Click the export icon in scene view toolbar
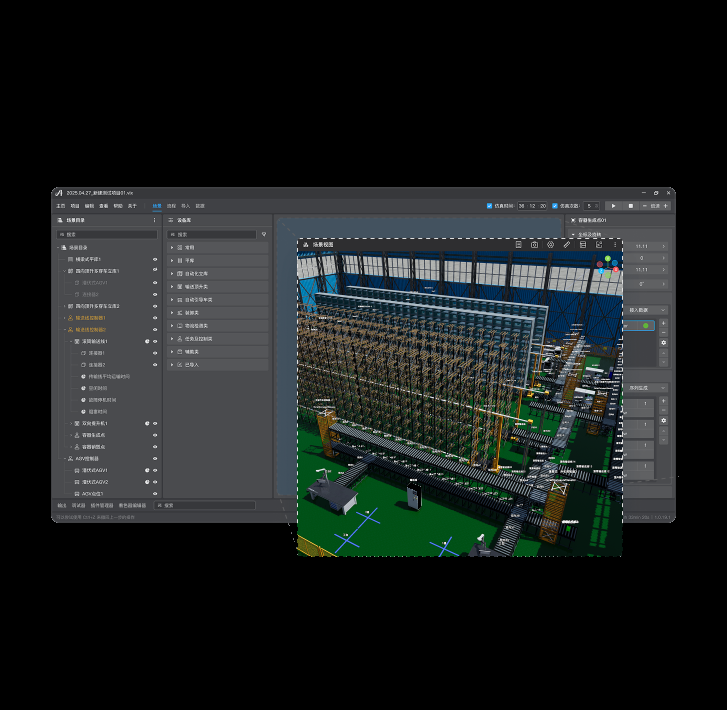727x710 pixels. [x=599, y=244]
